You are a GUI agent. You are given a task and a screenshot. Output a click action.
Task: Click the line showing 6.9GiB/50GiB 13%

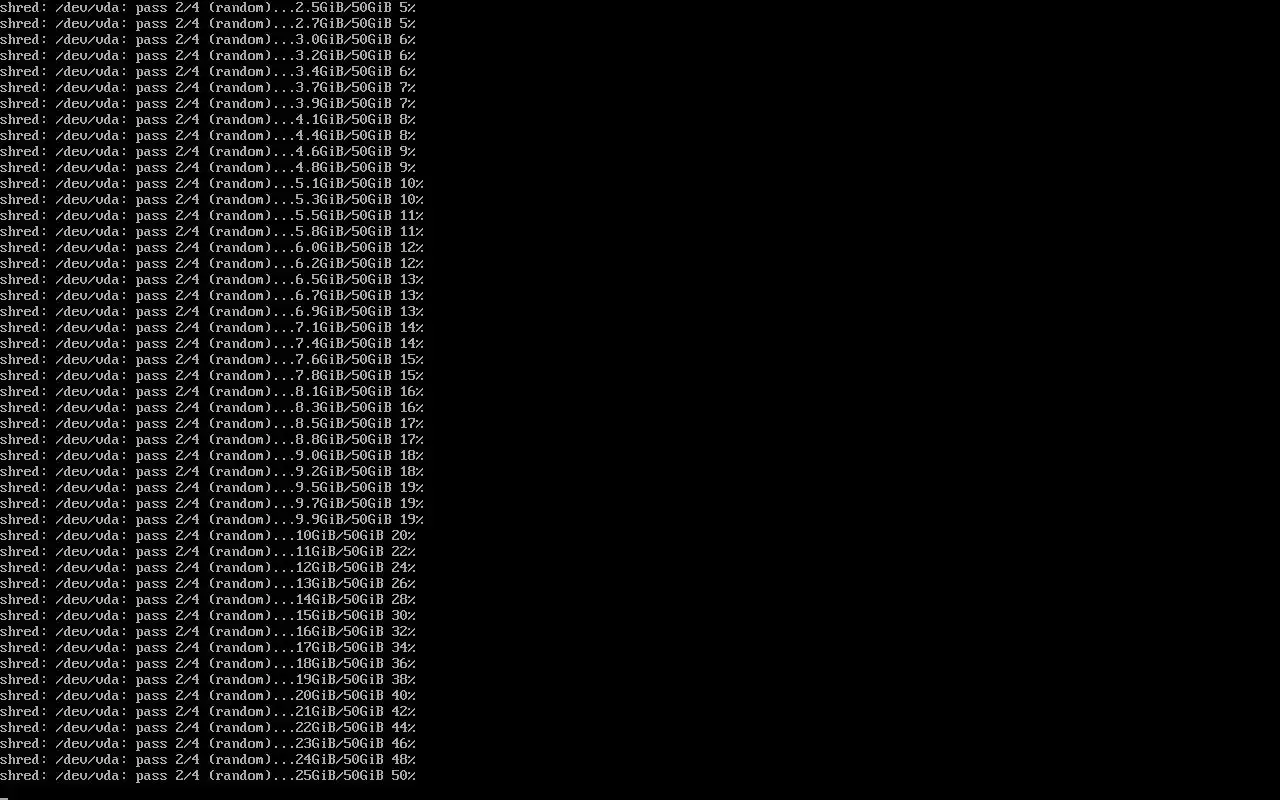[212, 312]
